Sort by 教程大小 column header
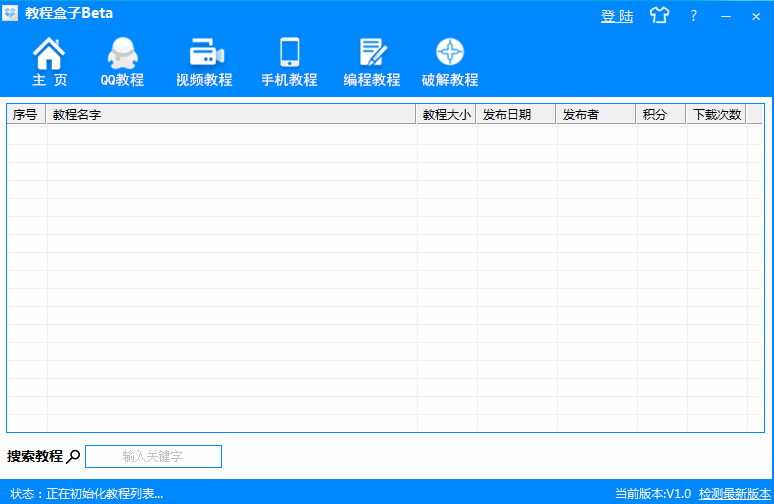 point(446,115)
